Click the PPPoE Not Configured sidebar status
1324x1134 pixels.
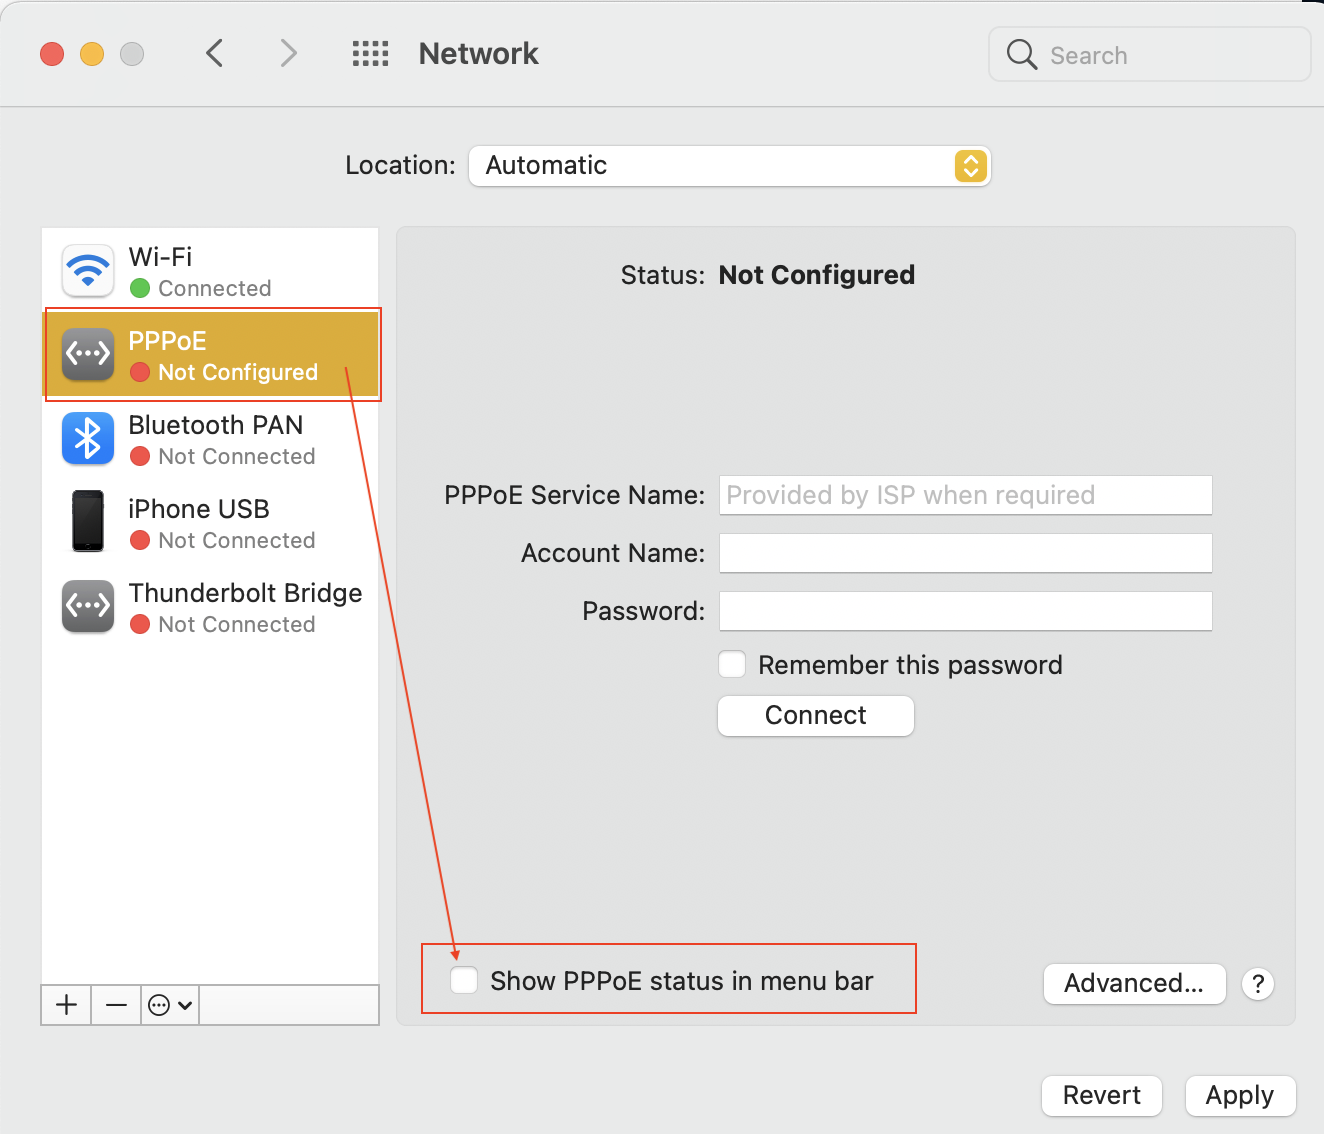click(x=238, y=372)
